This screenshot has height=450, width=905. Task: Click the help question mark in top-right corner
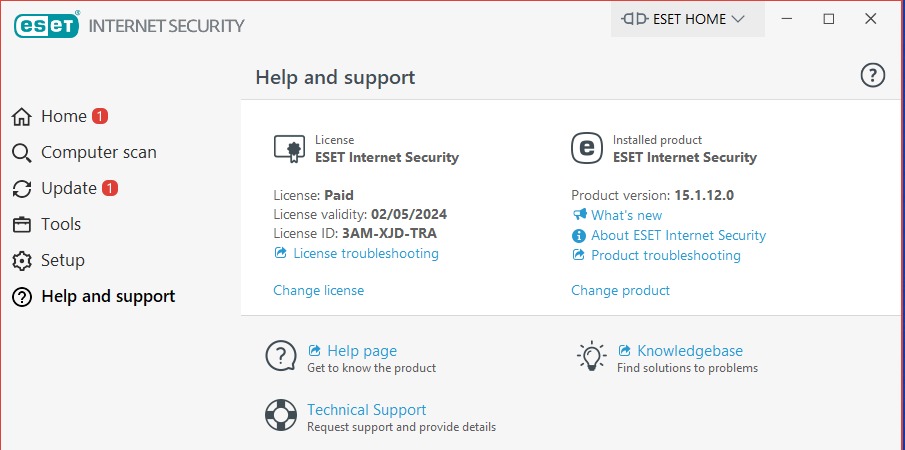pyautogui.click(x=873, y=76)
